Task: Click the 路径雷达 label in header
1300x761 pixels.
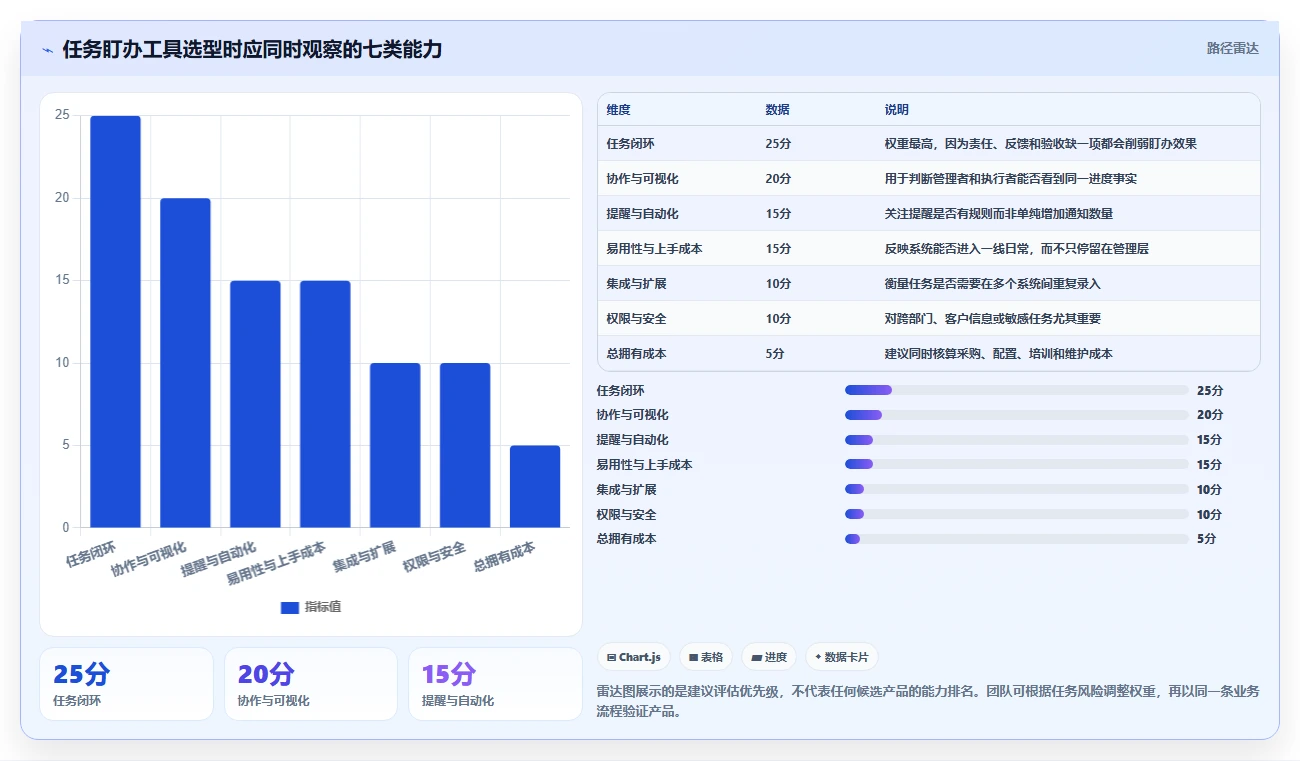Action: point(1232,48)
